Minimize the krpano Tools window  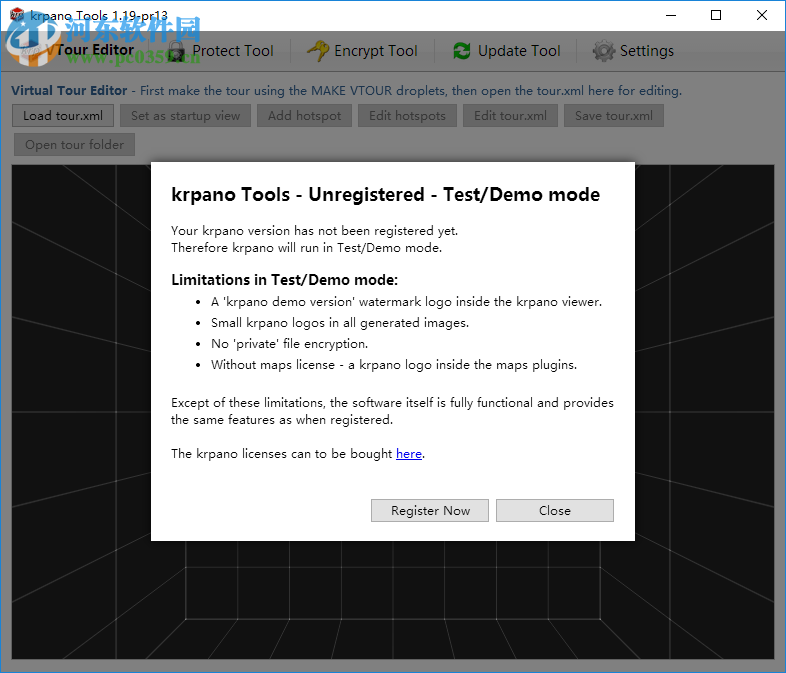(x=671, y=15)
